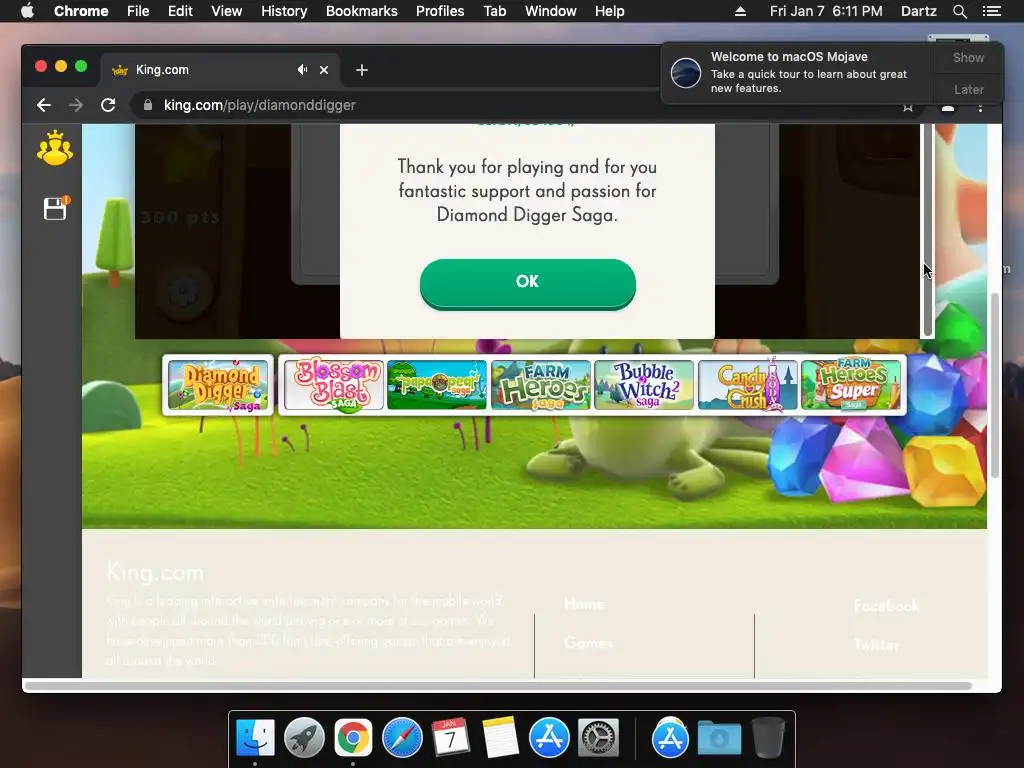The height and width of the screenshot is (768, 1024).
Task: Open the Profiles menu
Action: point(440,11)
